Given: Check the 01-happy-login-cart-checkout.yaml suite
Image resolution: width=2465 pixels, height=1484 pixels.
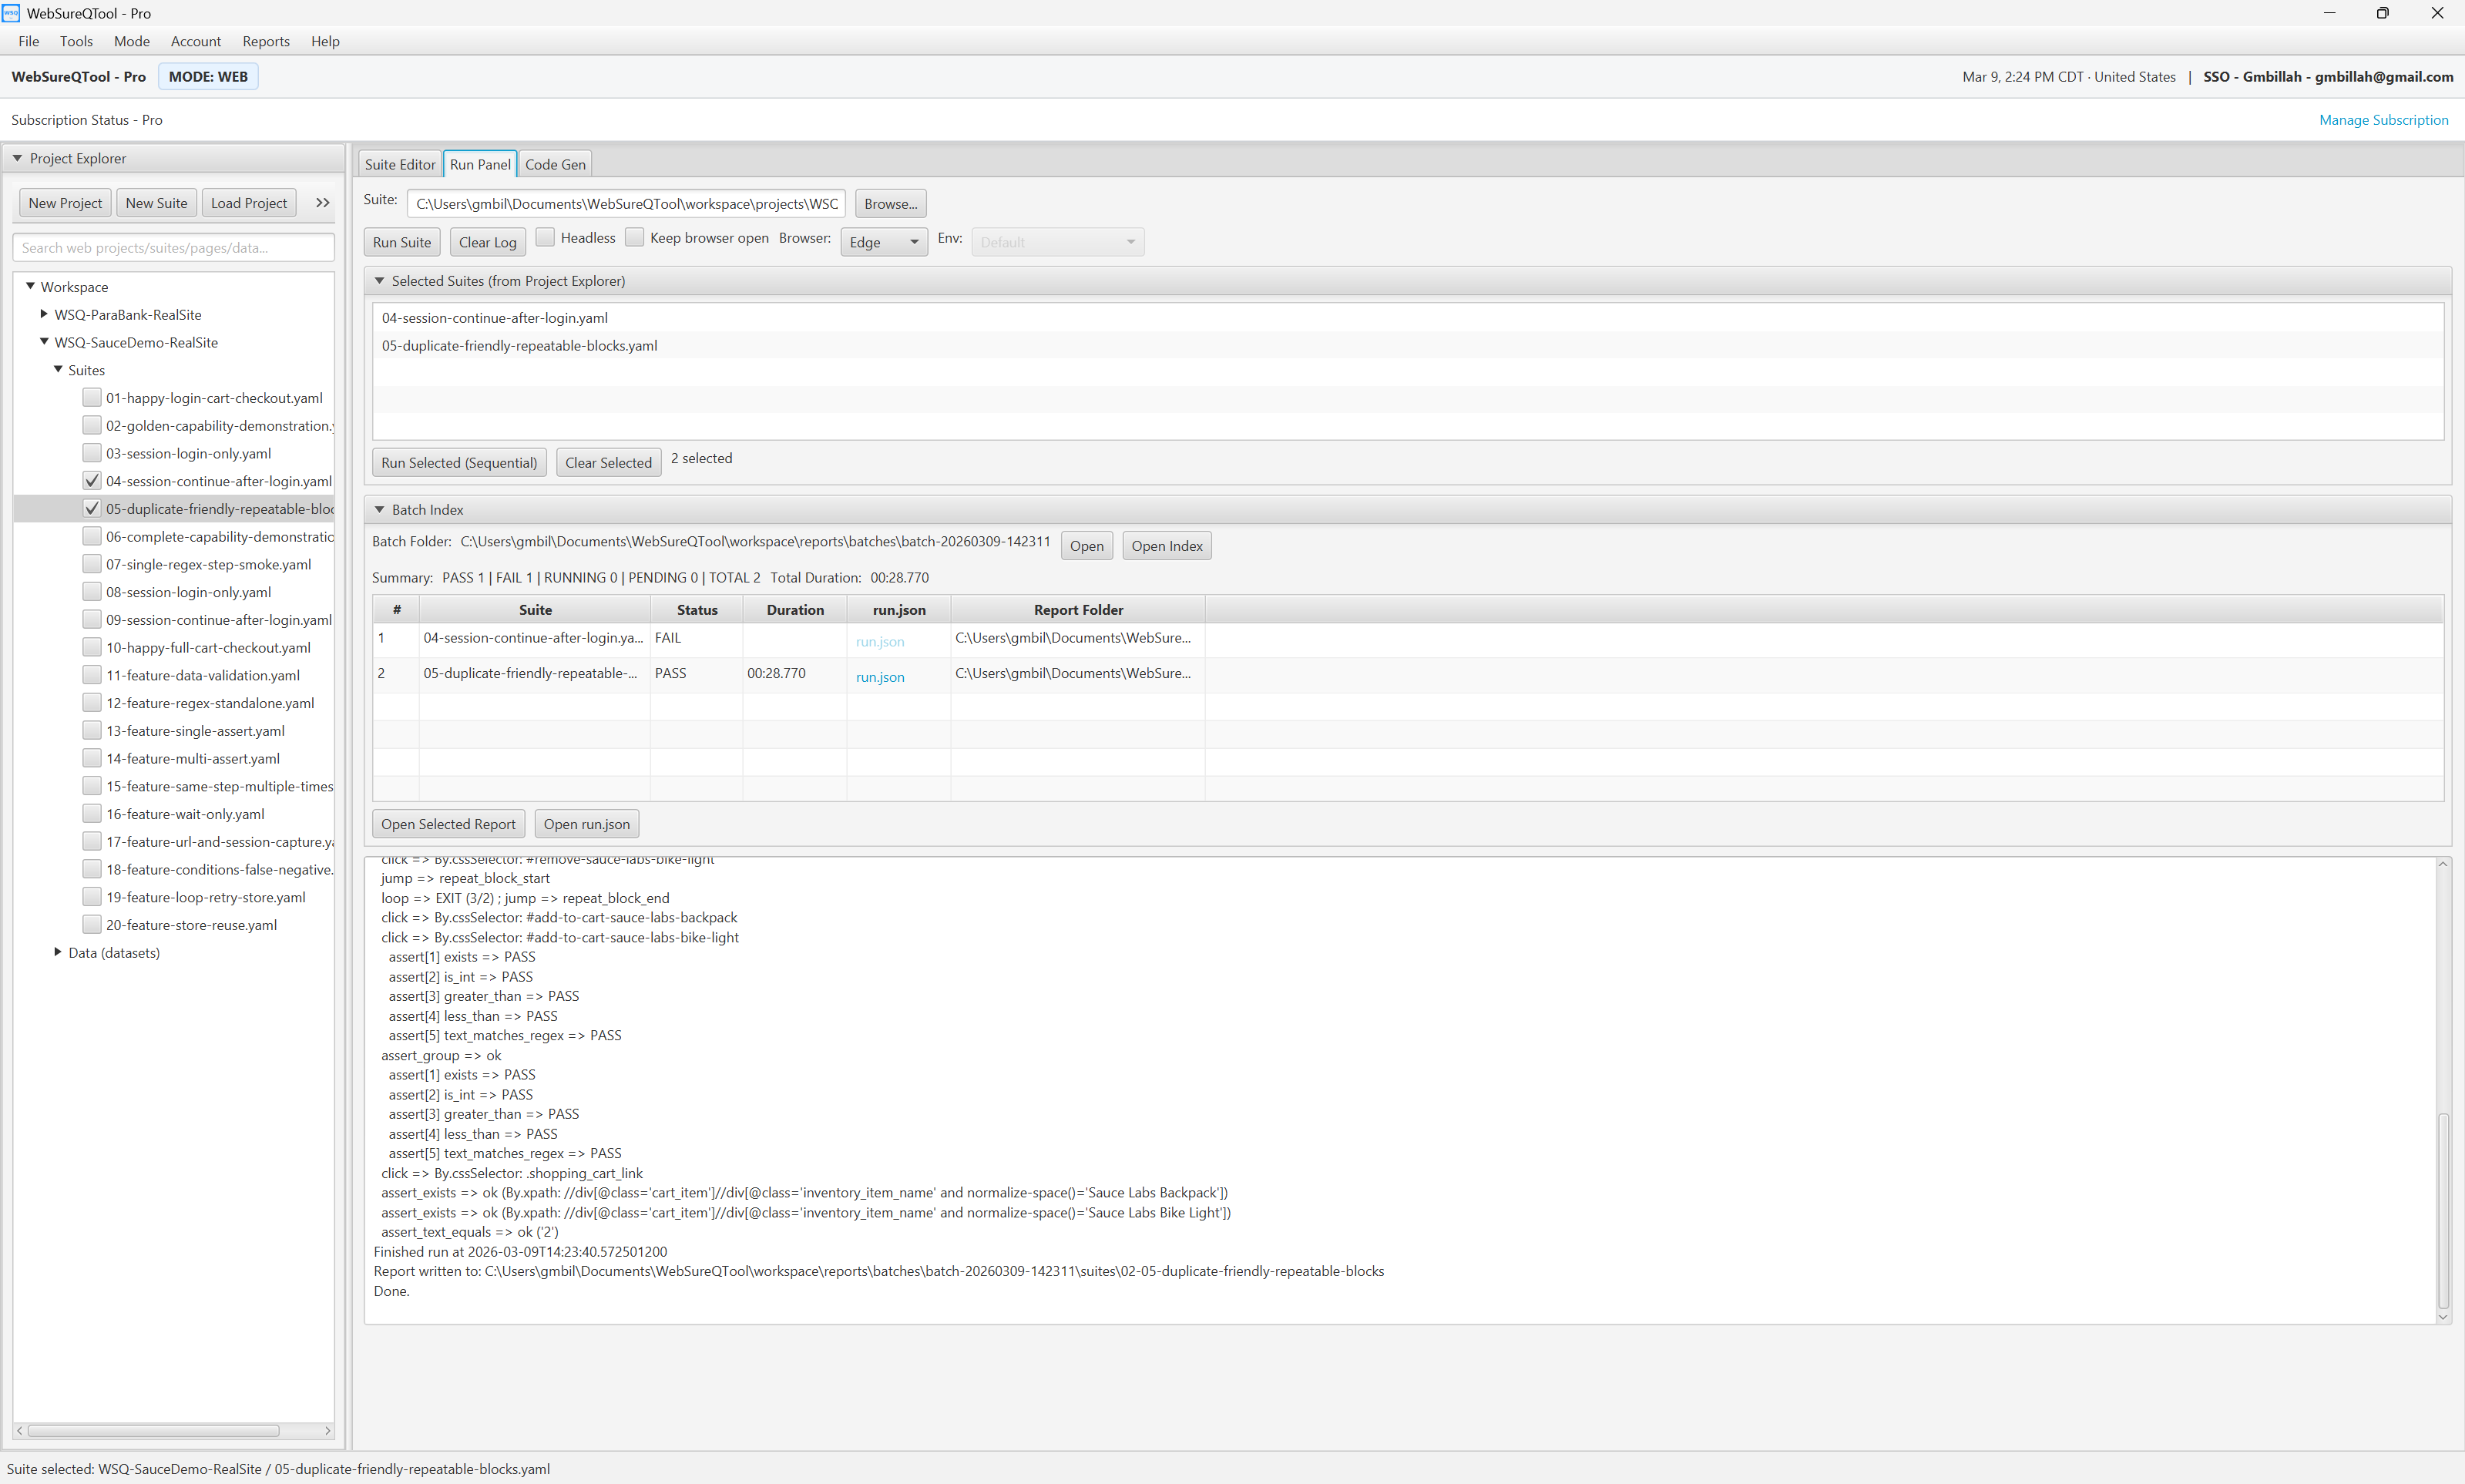Looking at the screenshot, I should click(91, 397).
